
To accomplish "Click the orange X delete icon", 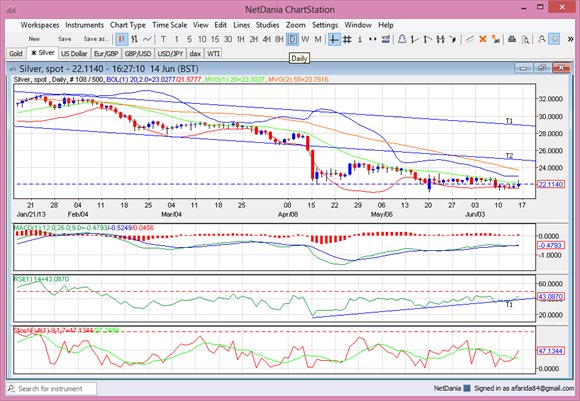I will [x=482, y=39].
